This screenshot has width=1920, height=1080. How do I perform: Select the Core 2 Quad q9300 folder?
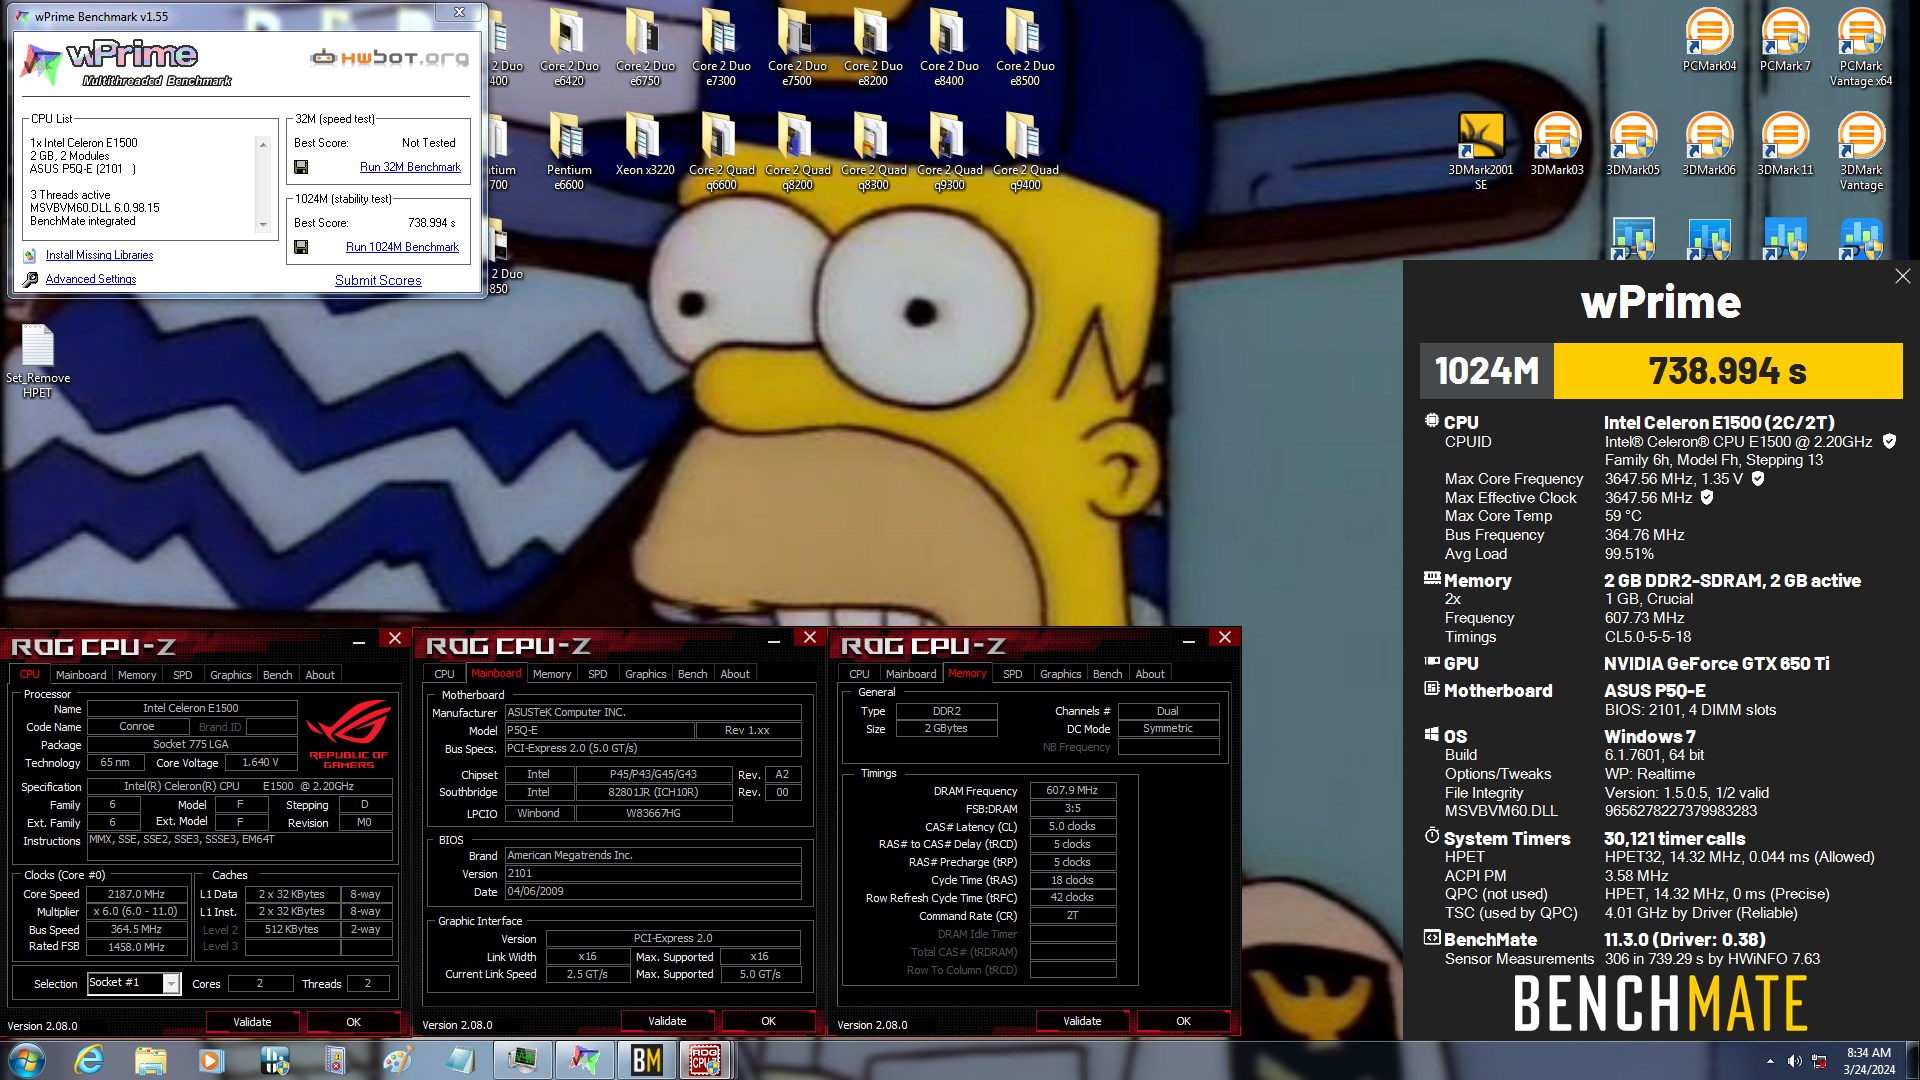pyautogui.click(x=949, y=151)
